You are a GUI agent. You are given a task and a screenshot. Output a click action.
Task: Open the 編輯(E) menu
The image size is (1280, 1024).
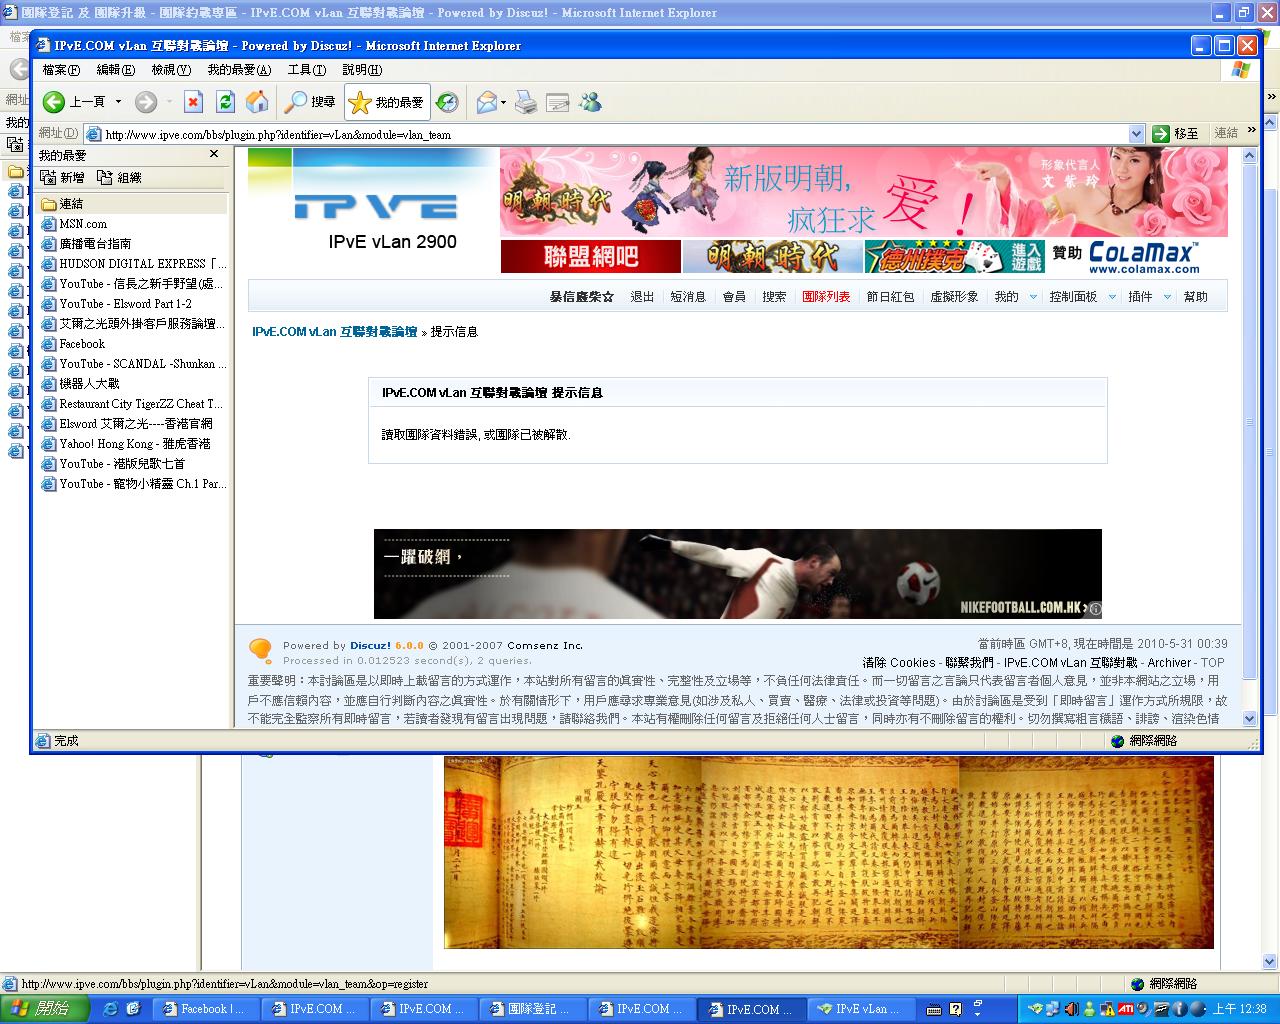pos(115,70)
